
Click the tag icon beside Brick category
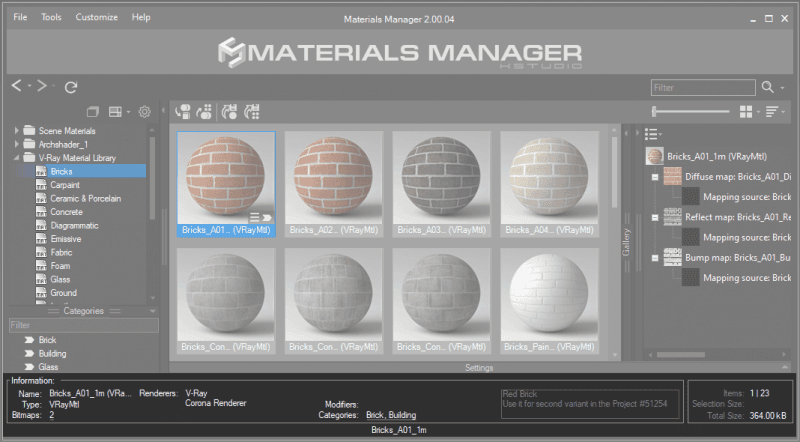pyautogui.click(x=30, y=340)
